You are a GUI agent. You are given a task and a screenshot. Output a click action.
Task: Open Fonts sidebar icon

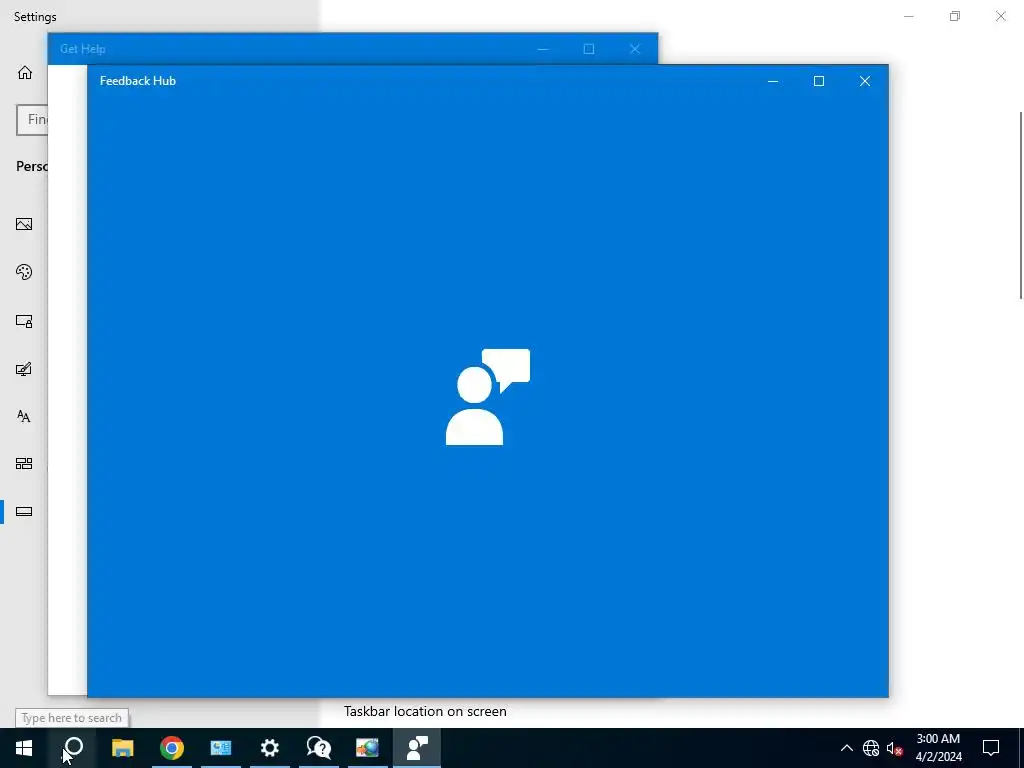tap(24, 417)
